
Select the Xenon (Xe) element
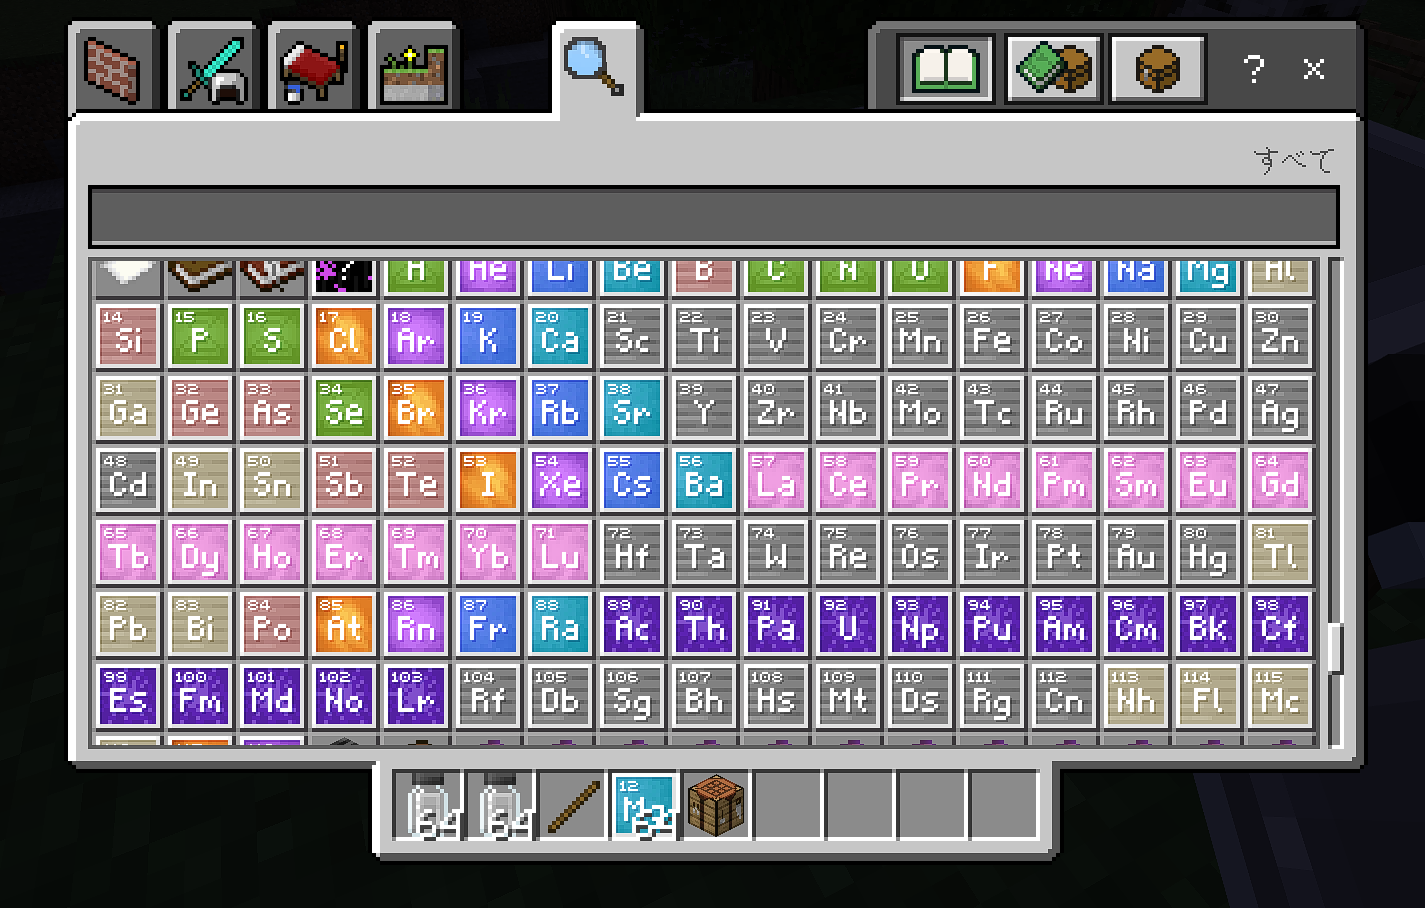click(x=560, y=480)
